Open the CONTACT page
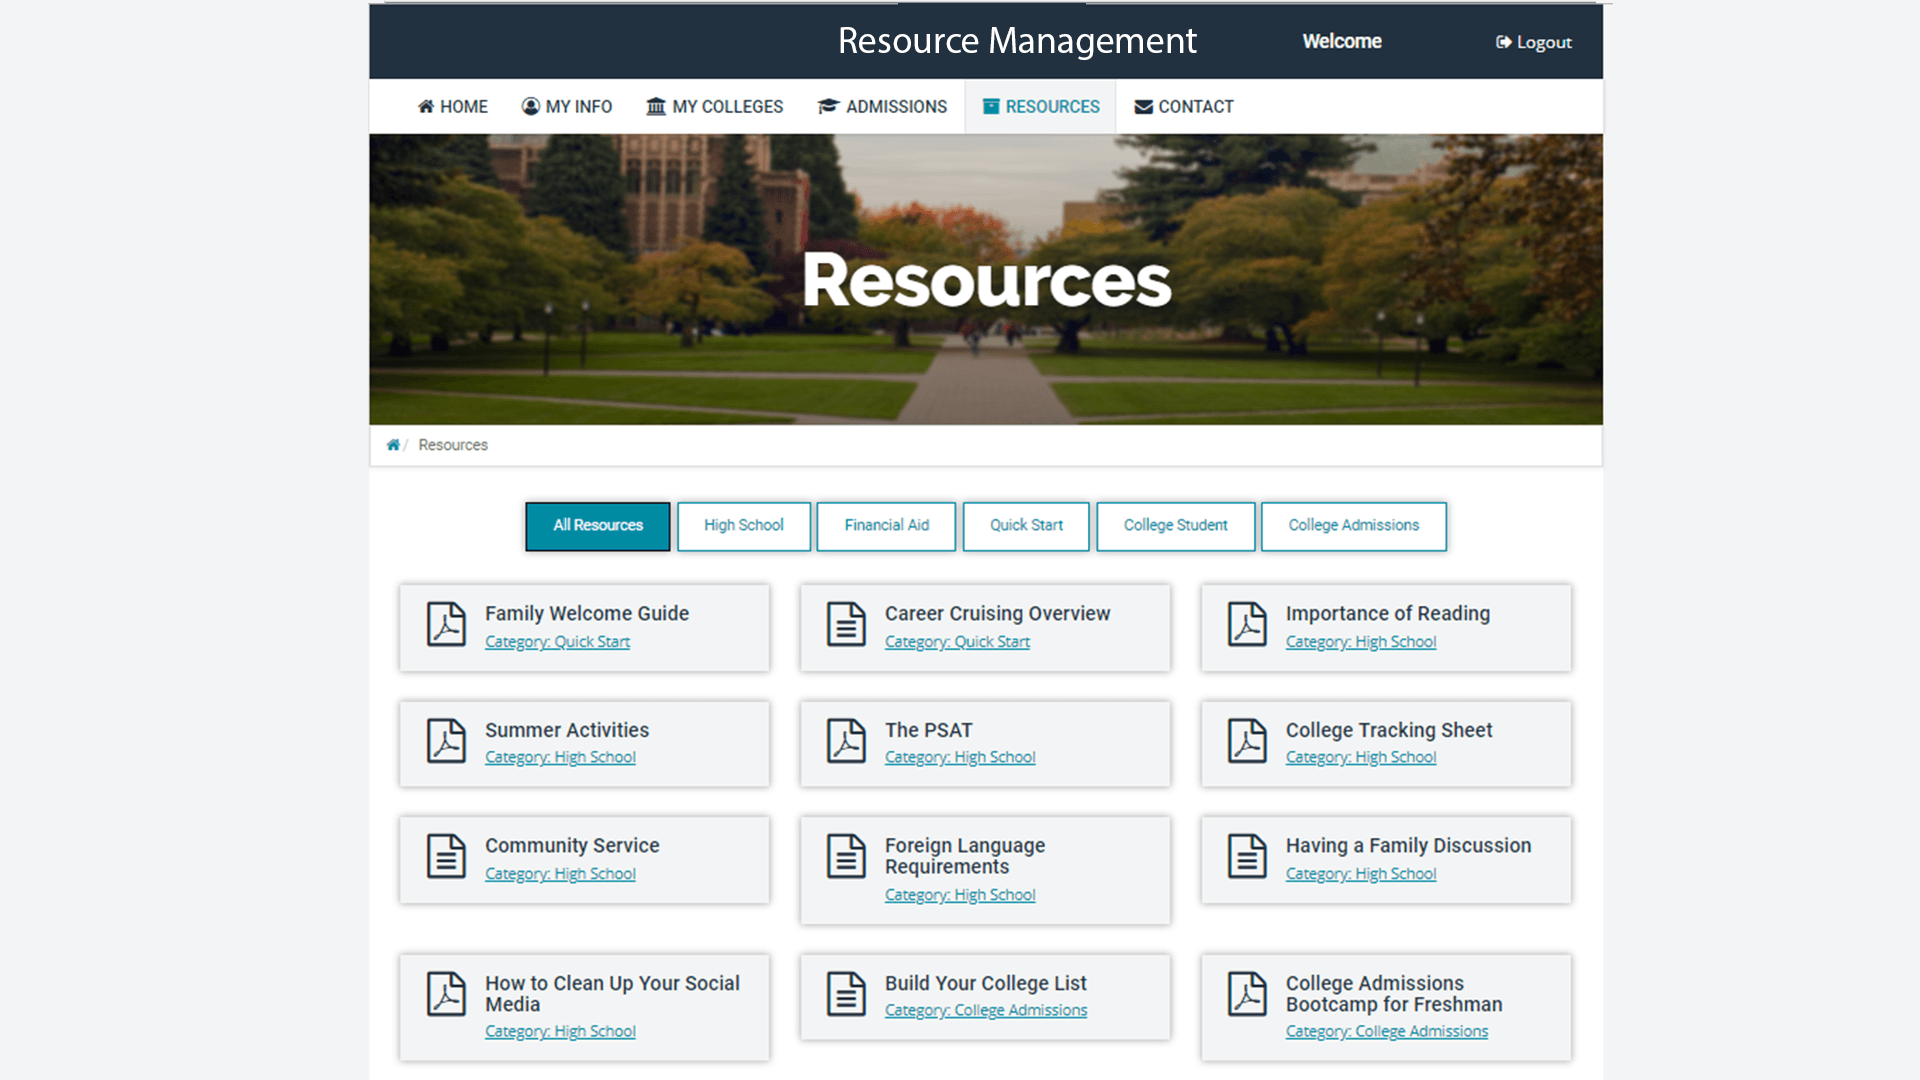Viewport: 1920px width, 1080px height. point(1184,106)
